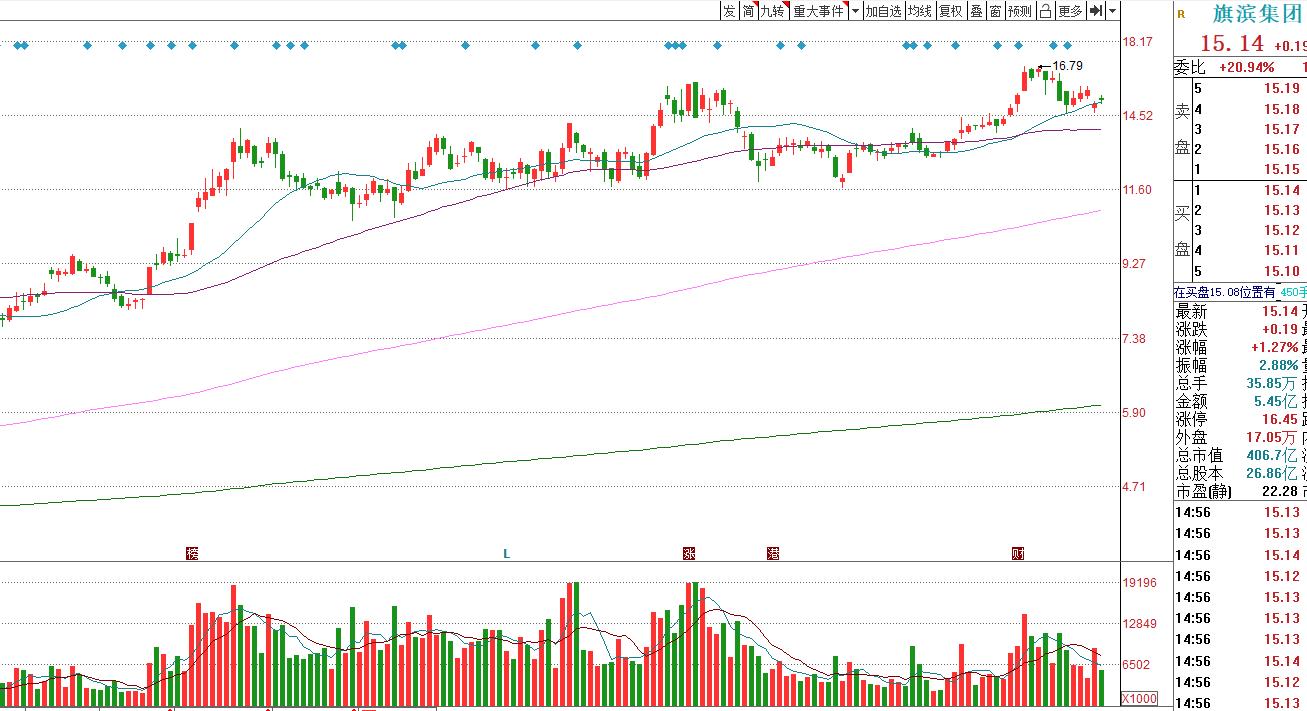1307x711 pixels.
Task: Click the 窗 multi-window button
Action: (x=995, y=11)
